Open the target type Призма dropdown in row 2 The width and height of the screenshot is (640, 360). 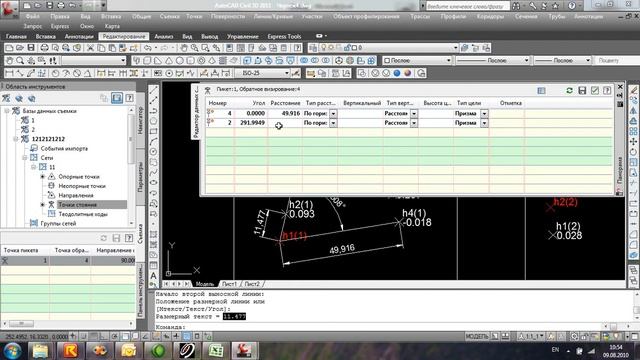[484, 123]
